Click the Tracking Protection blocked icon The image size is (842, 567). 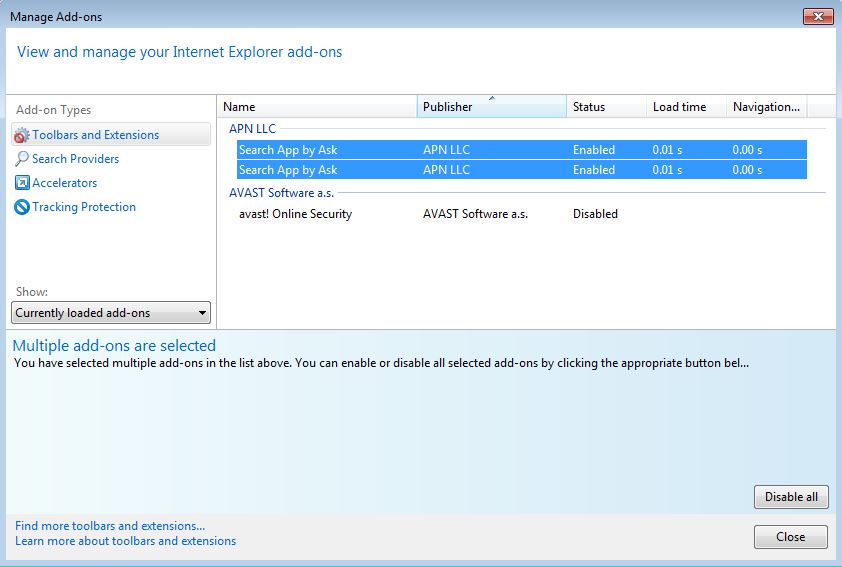click(22, 207)
